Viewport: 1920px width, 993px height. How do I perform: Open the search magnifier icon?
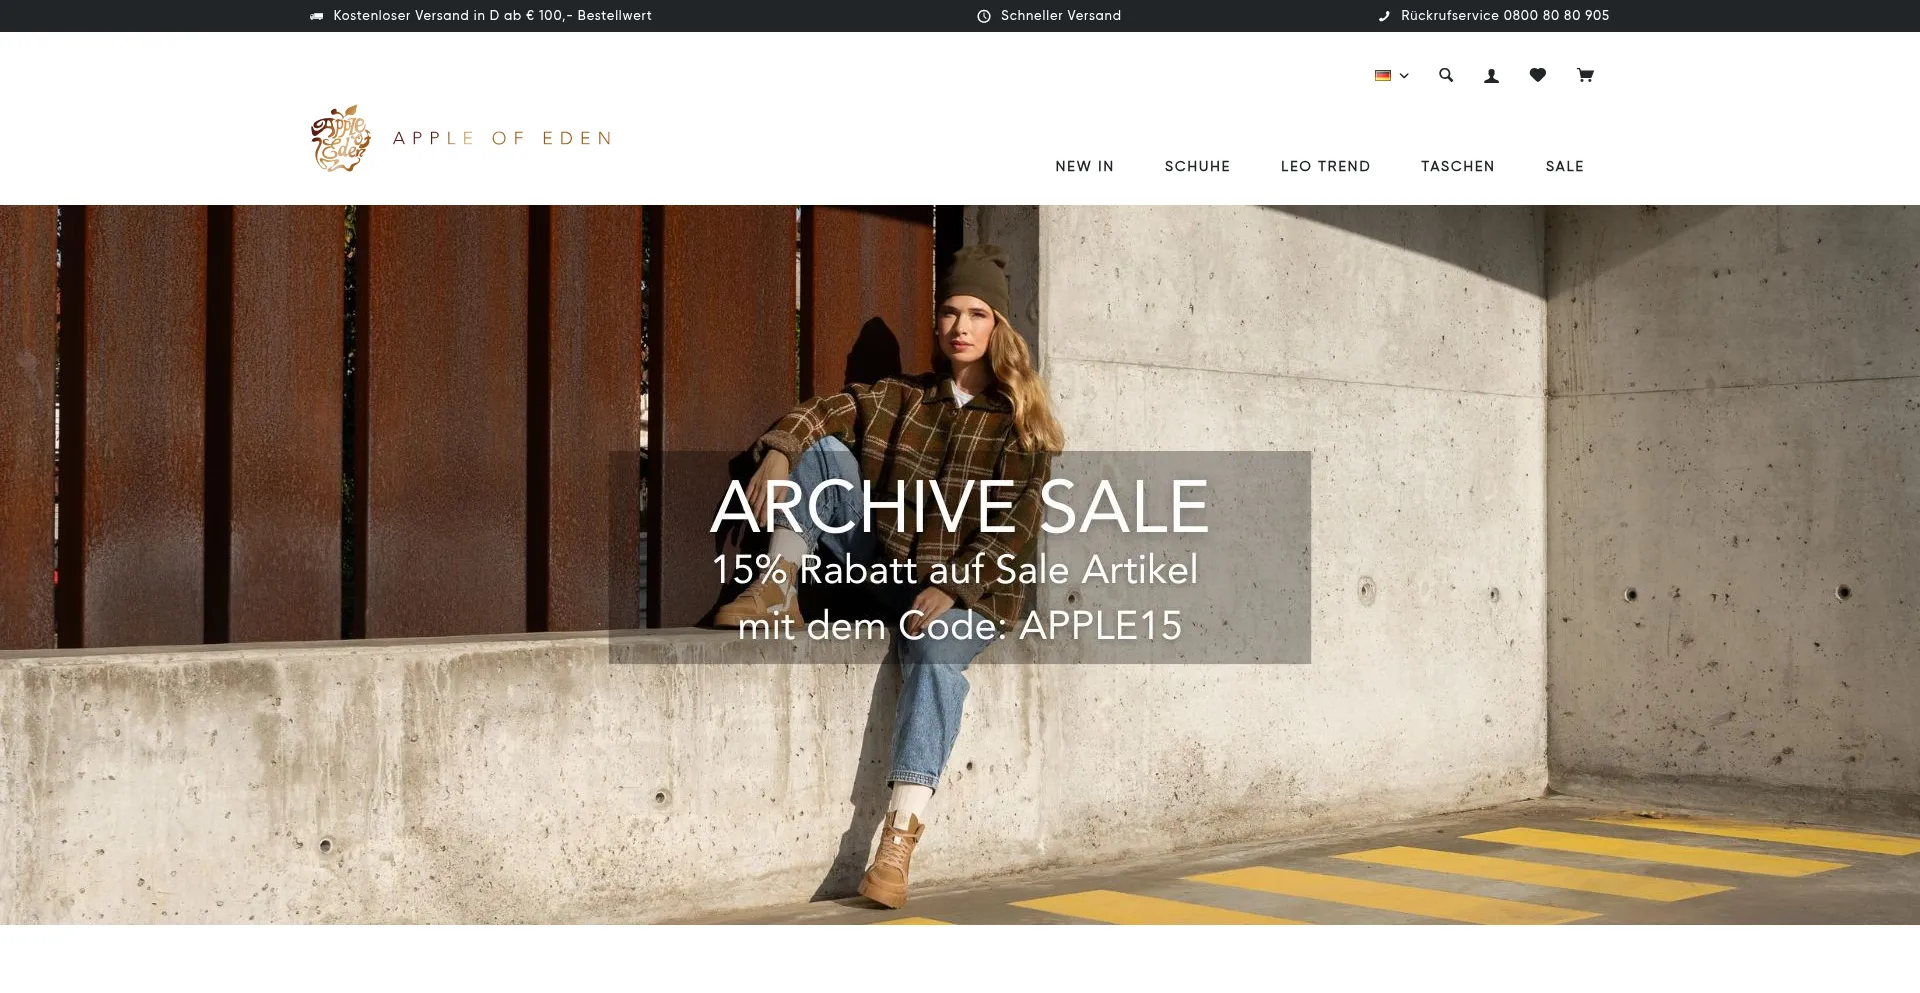click(1446, 75)
